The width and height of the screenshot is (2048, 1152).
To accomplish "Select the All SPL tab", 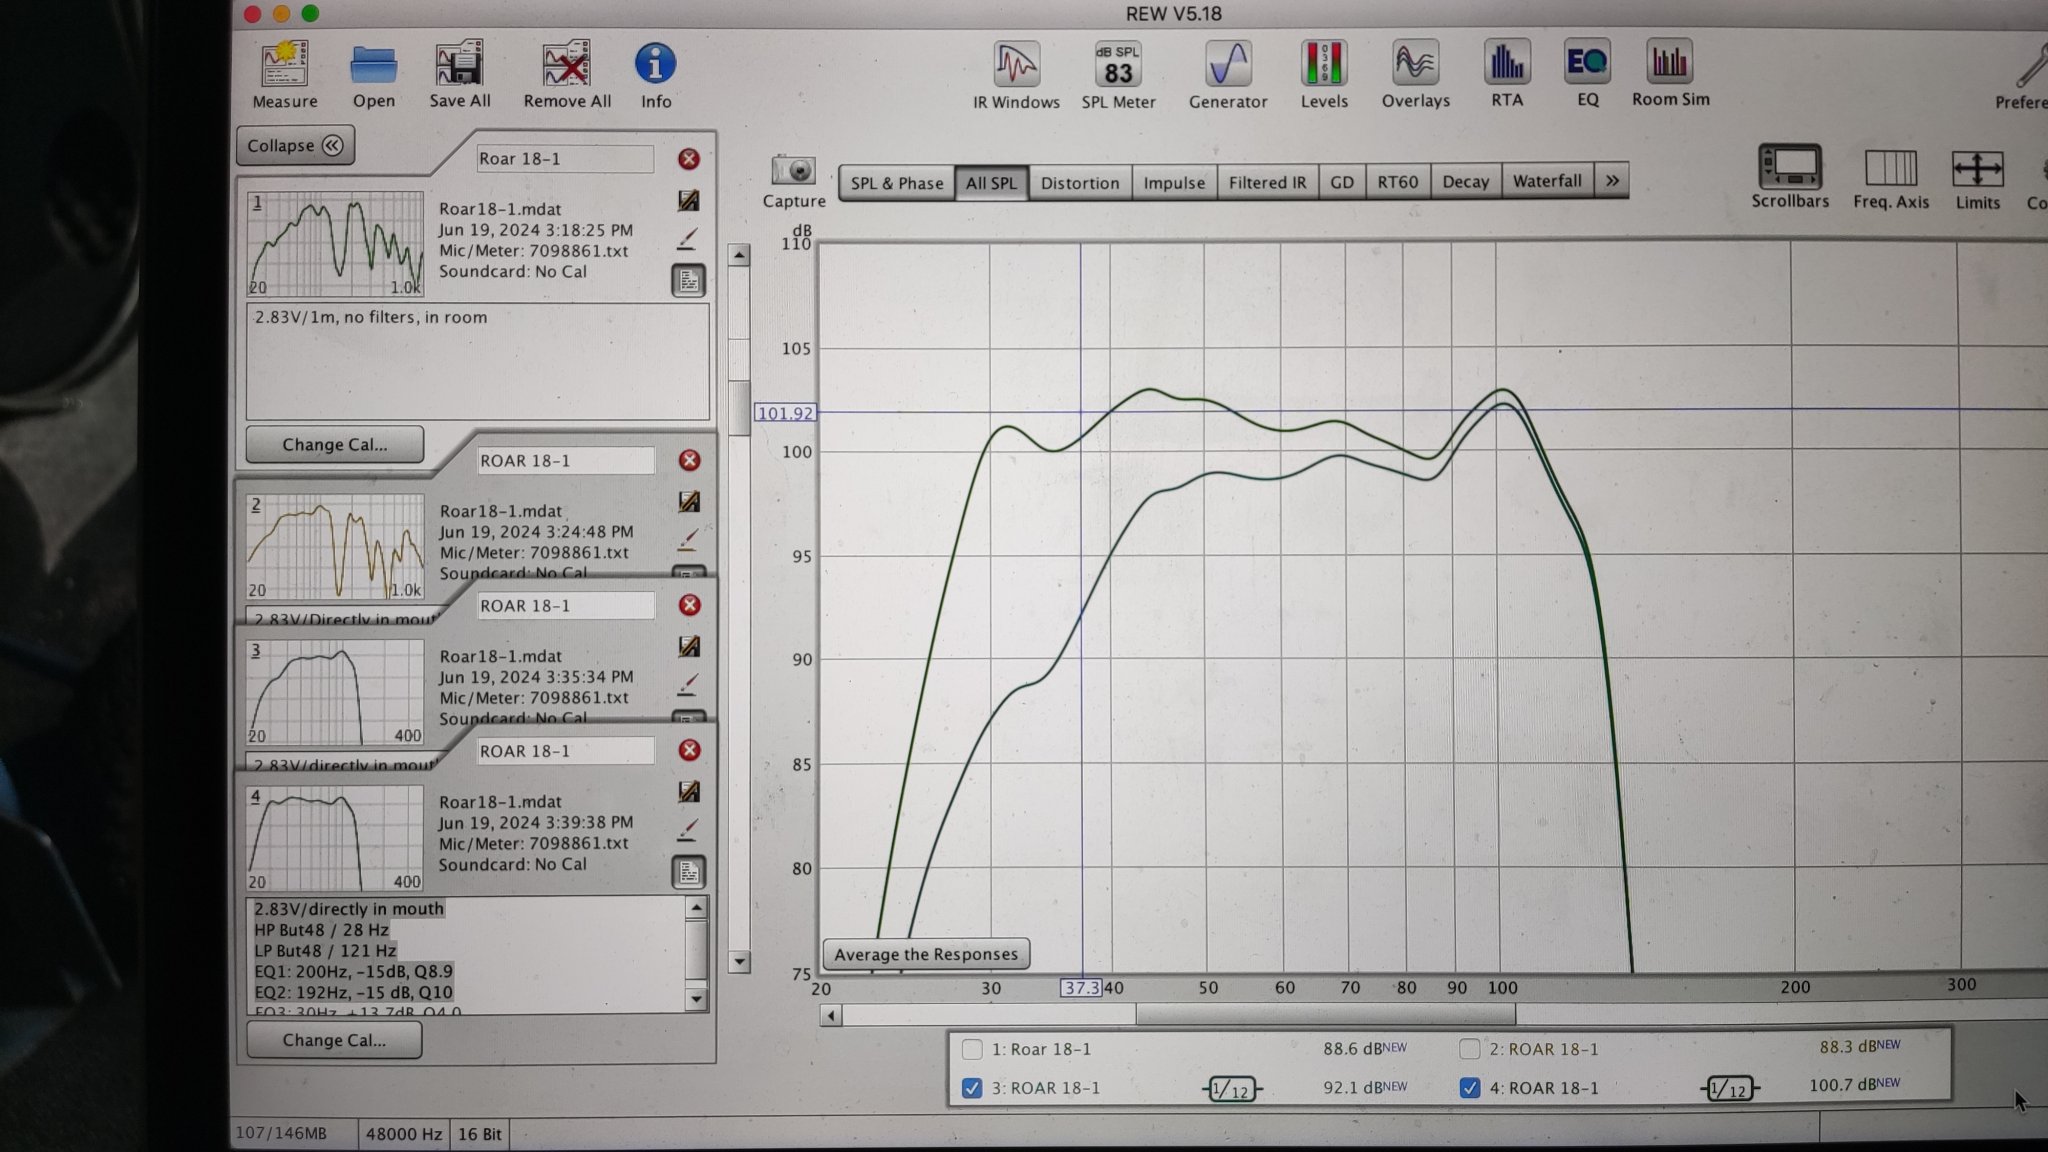I will (991, 183).
